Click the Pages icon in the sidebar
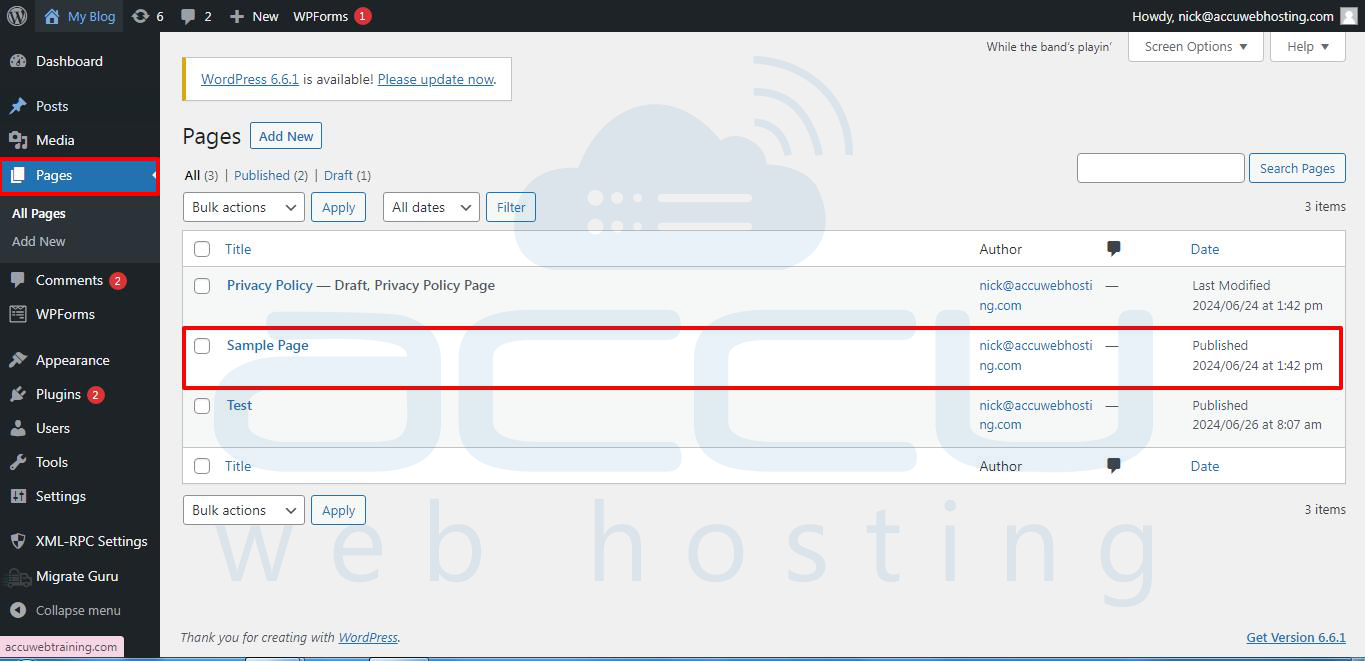Image resolution: width=1365 pixels, height=661 pixels. click(x=18, y=175)
